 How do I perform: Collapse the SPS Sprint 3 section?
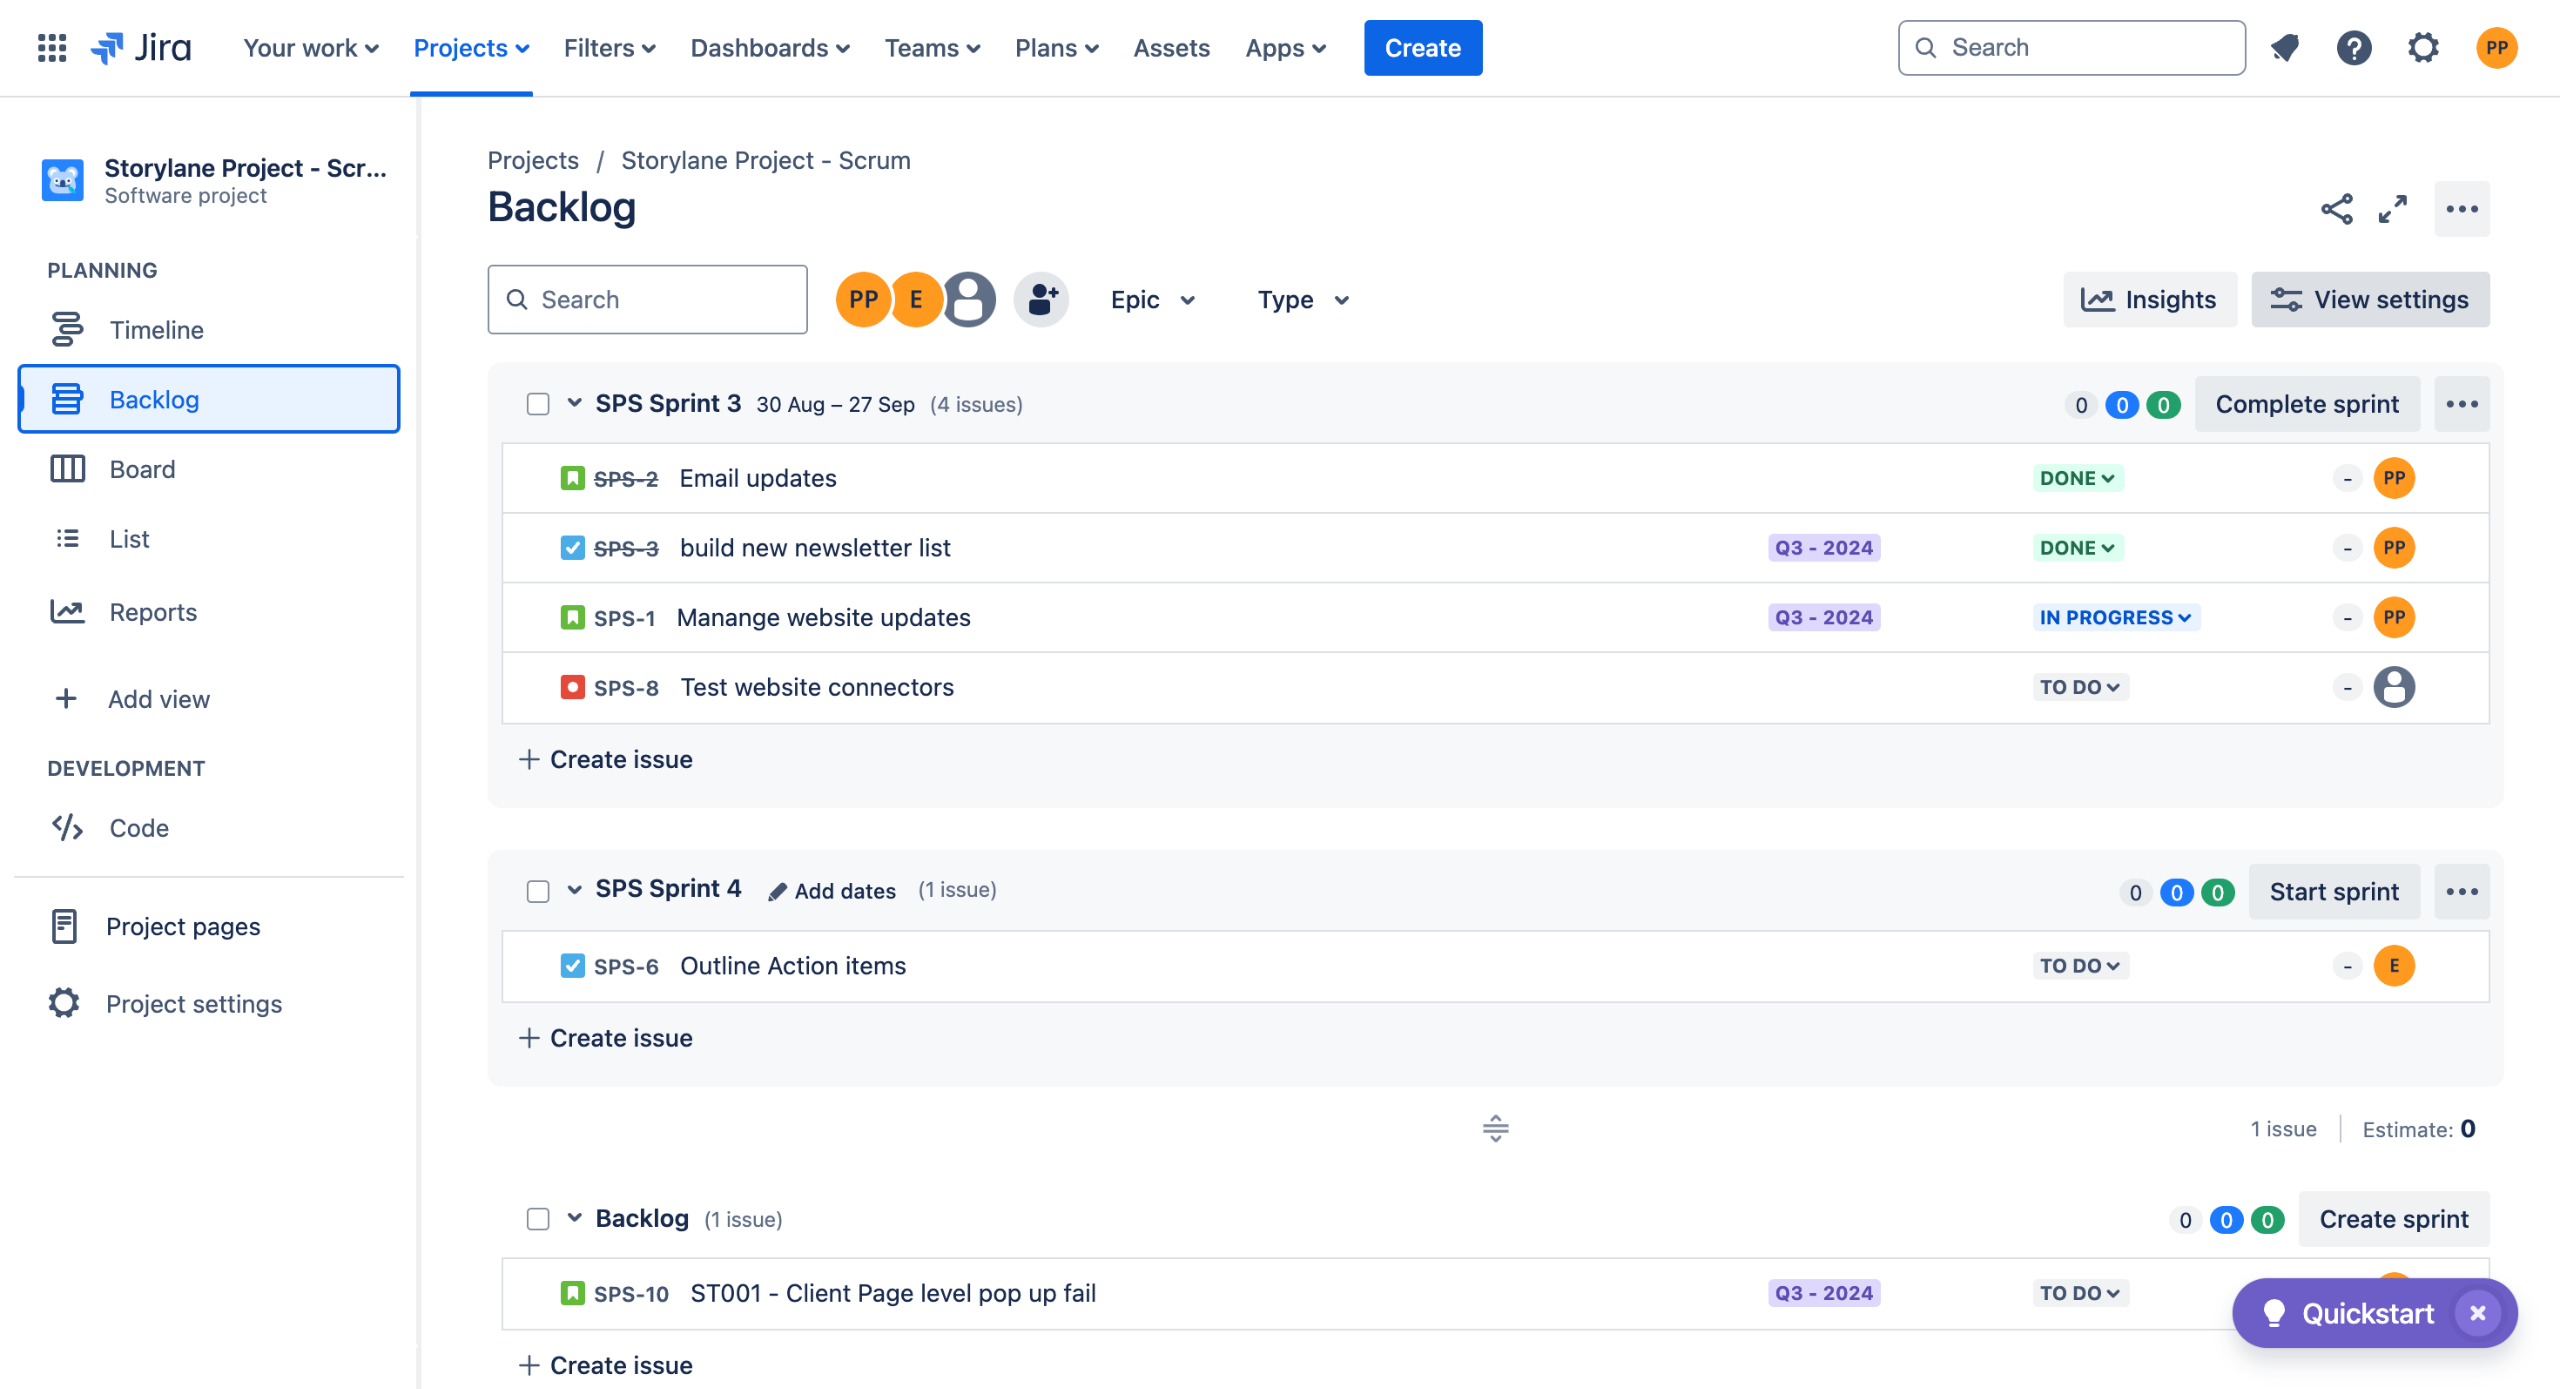575,403
